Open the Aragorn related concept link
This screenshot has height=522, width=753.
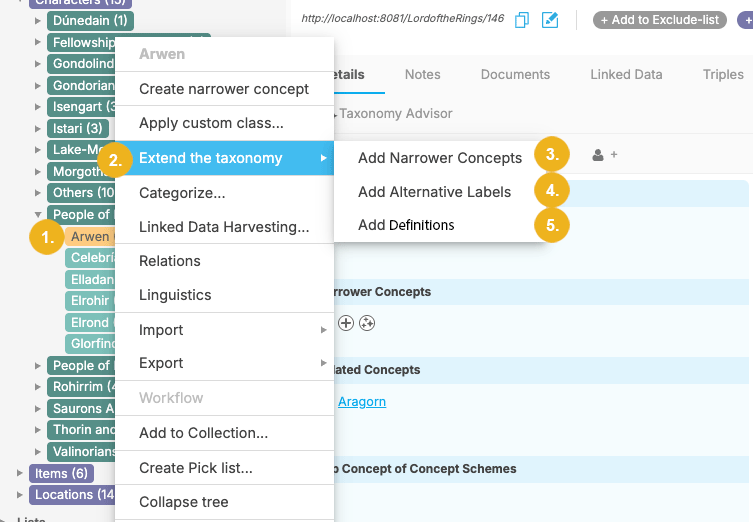[x=362, y=401]
